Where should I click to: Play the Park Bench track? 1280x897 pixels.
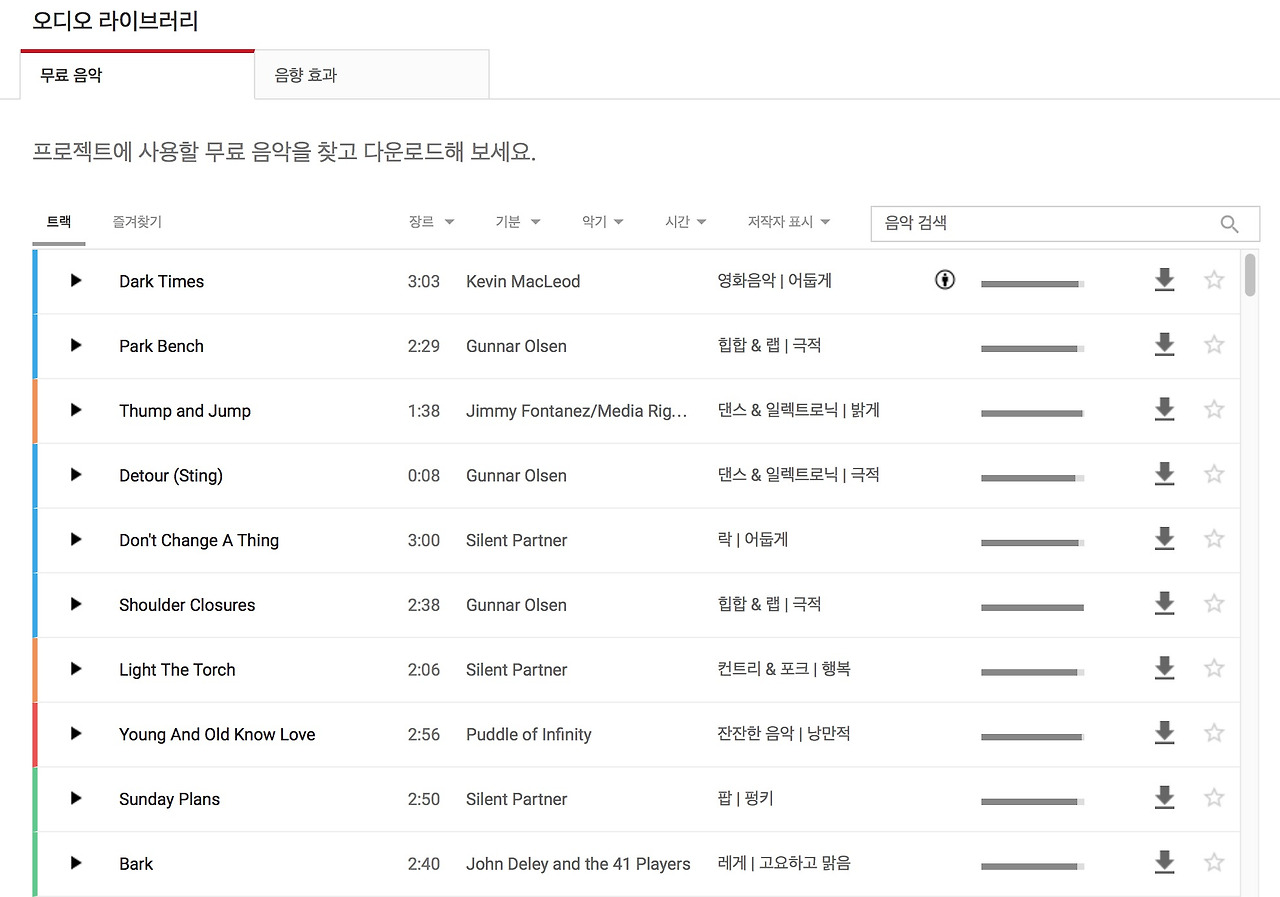point(76,345)
